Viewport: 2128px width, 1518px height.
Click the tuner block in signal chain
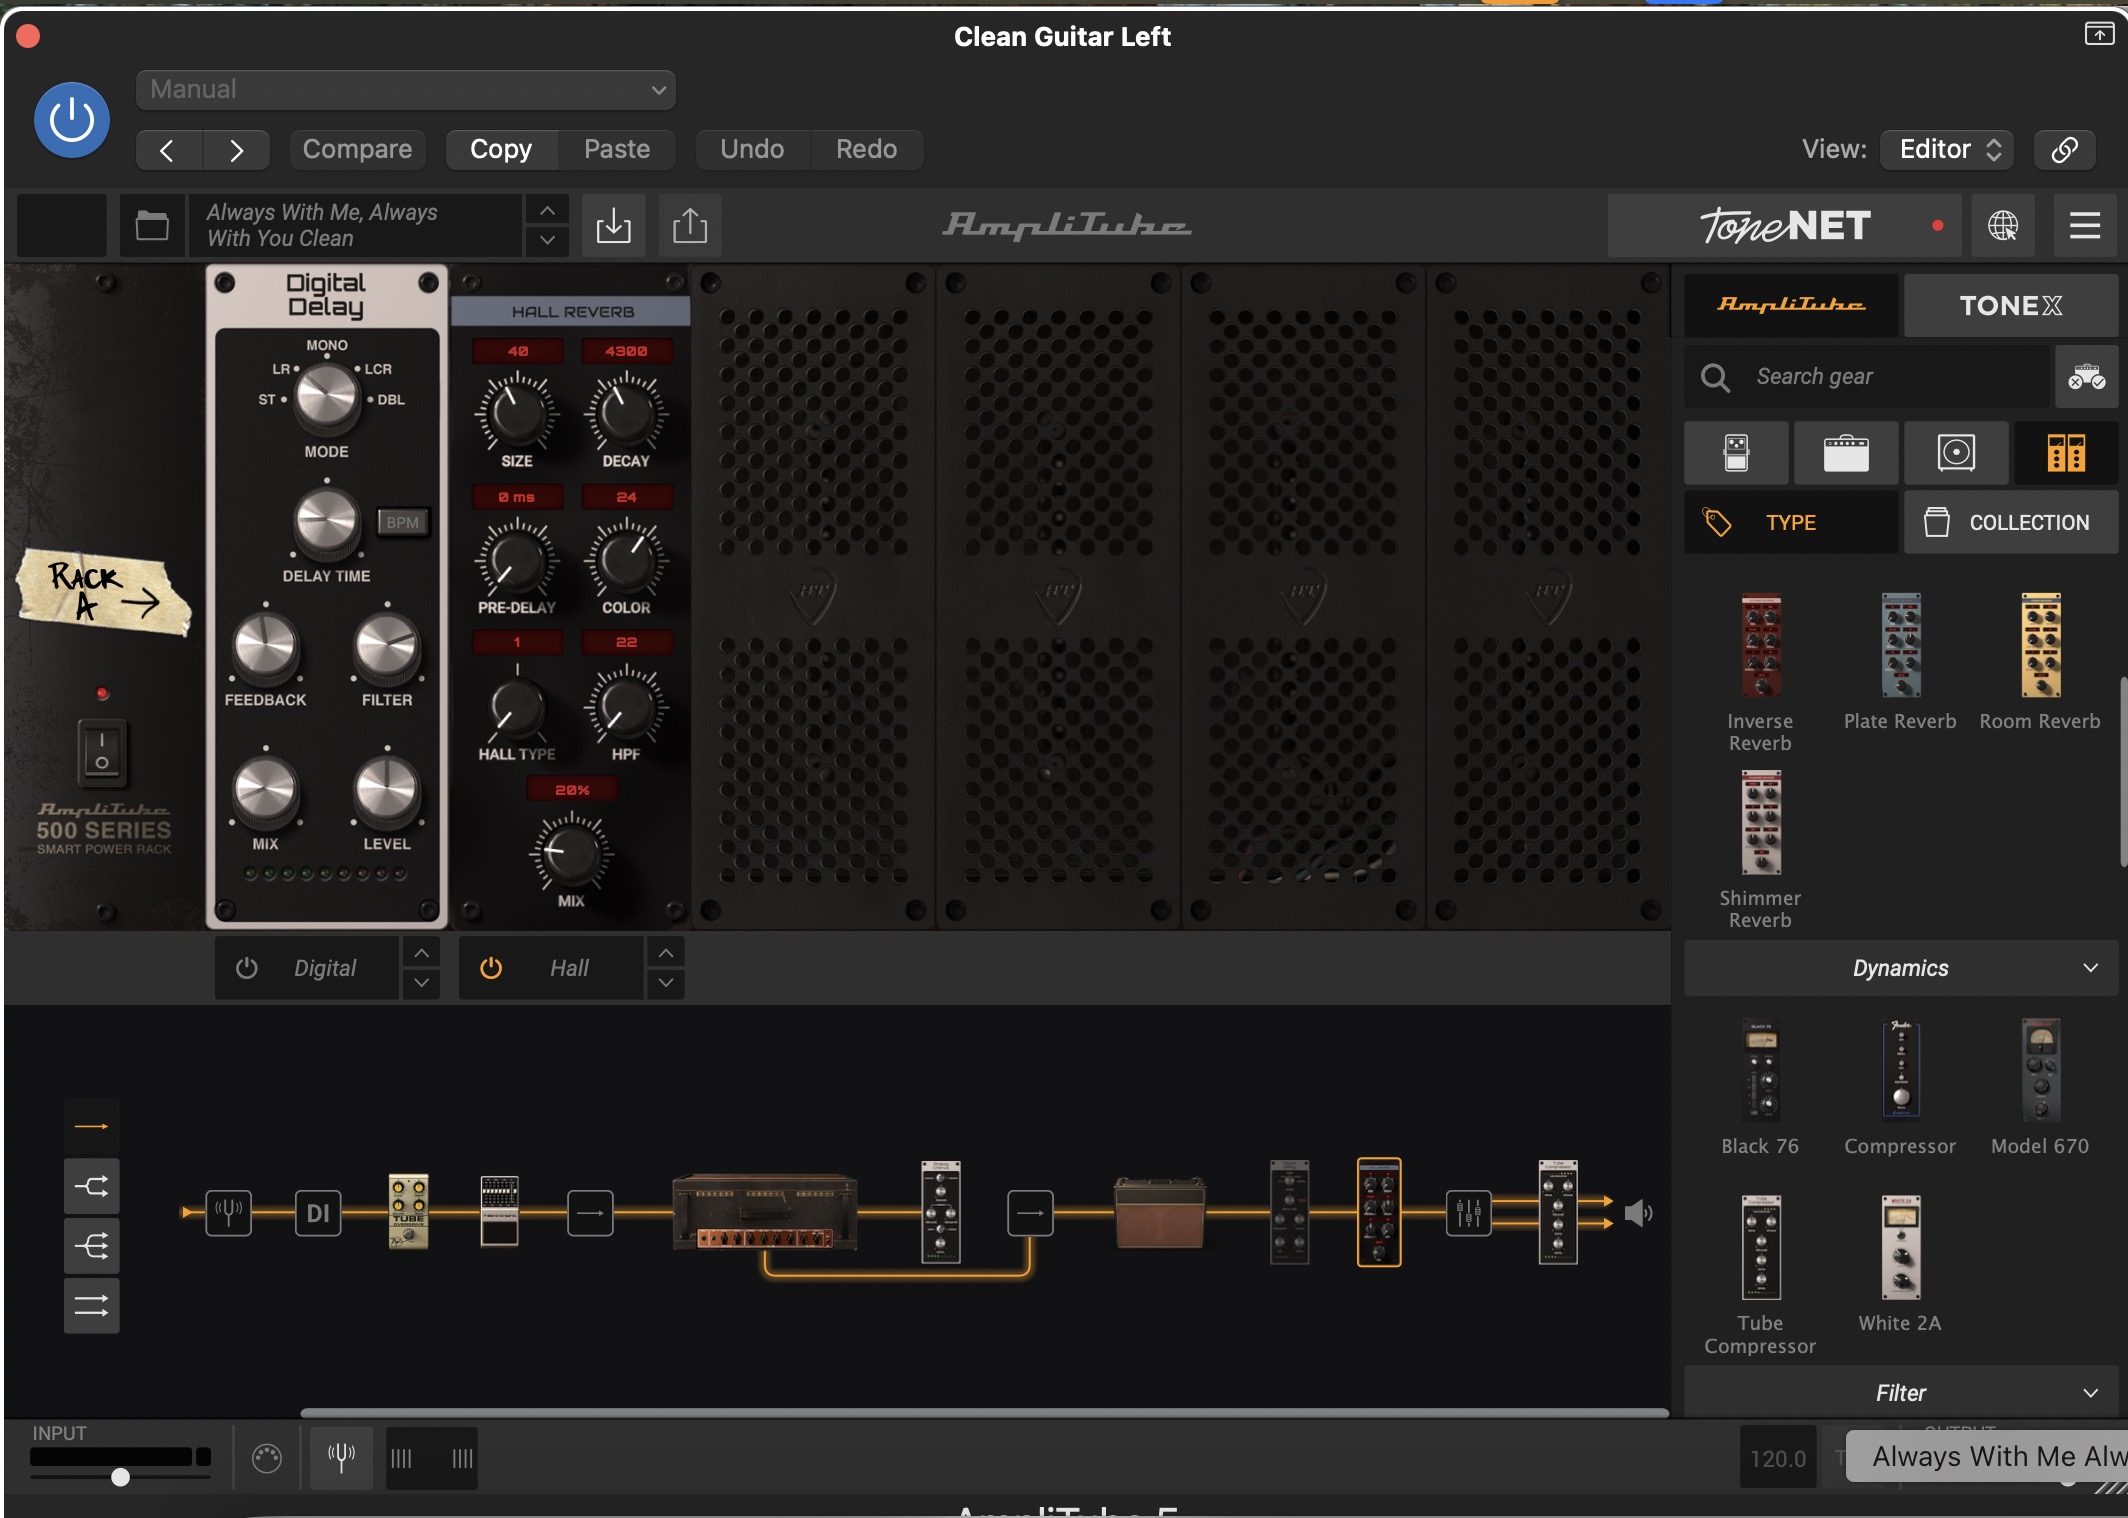click(228, 1213)
